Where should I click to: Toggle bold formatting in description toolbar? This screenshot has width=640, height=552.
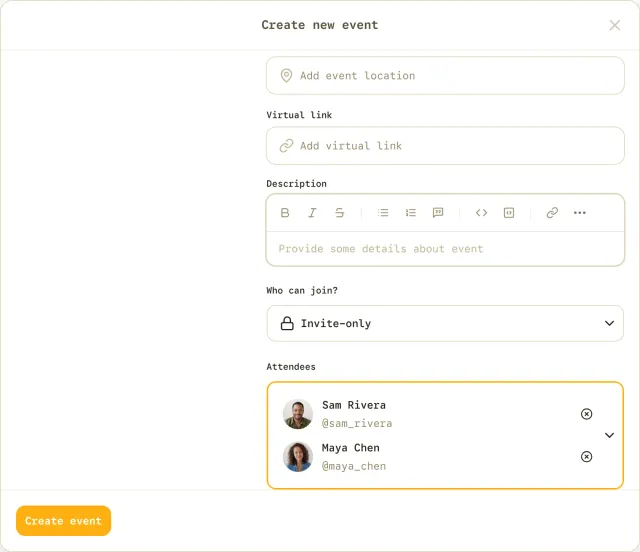[x=285, y=213]
